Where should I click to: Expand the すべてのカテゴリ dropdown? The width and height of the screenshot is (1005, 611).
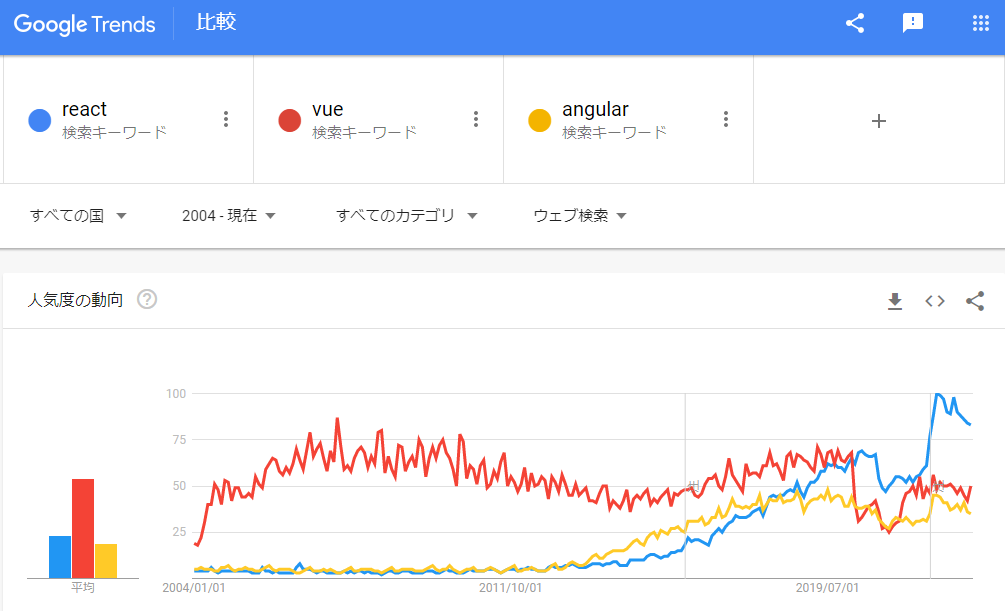pos(407,215)
